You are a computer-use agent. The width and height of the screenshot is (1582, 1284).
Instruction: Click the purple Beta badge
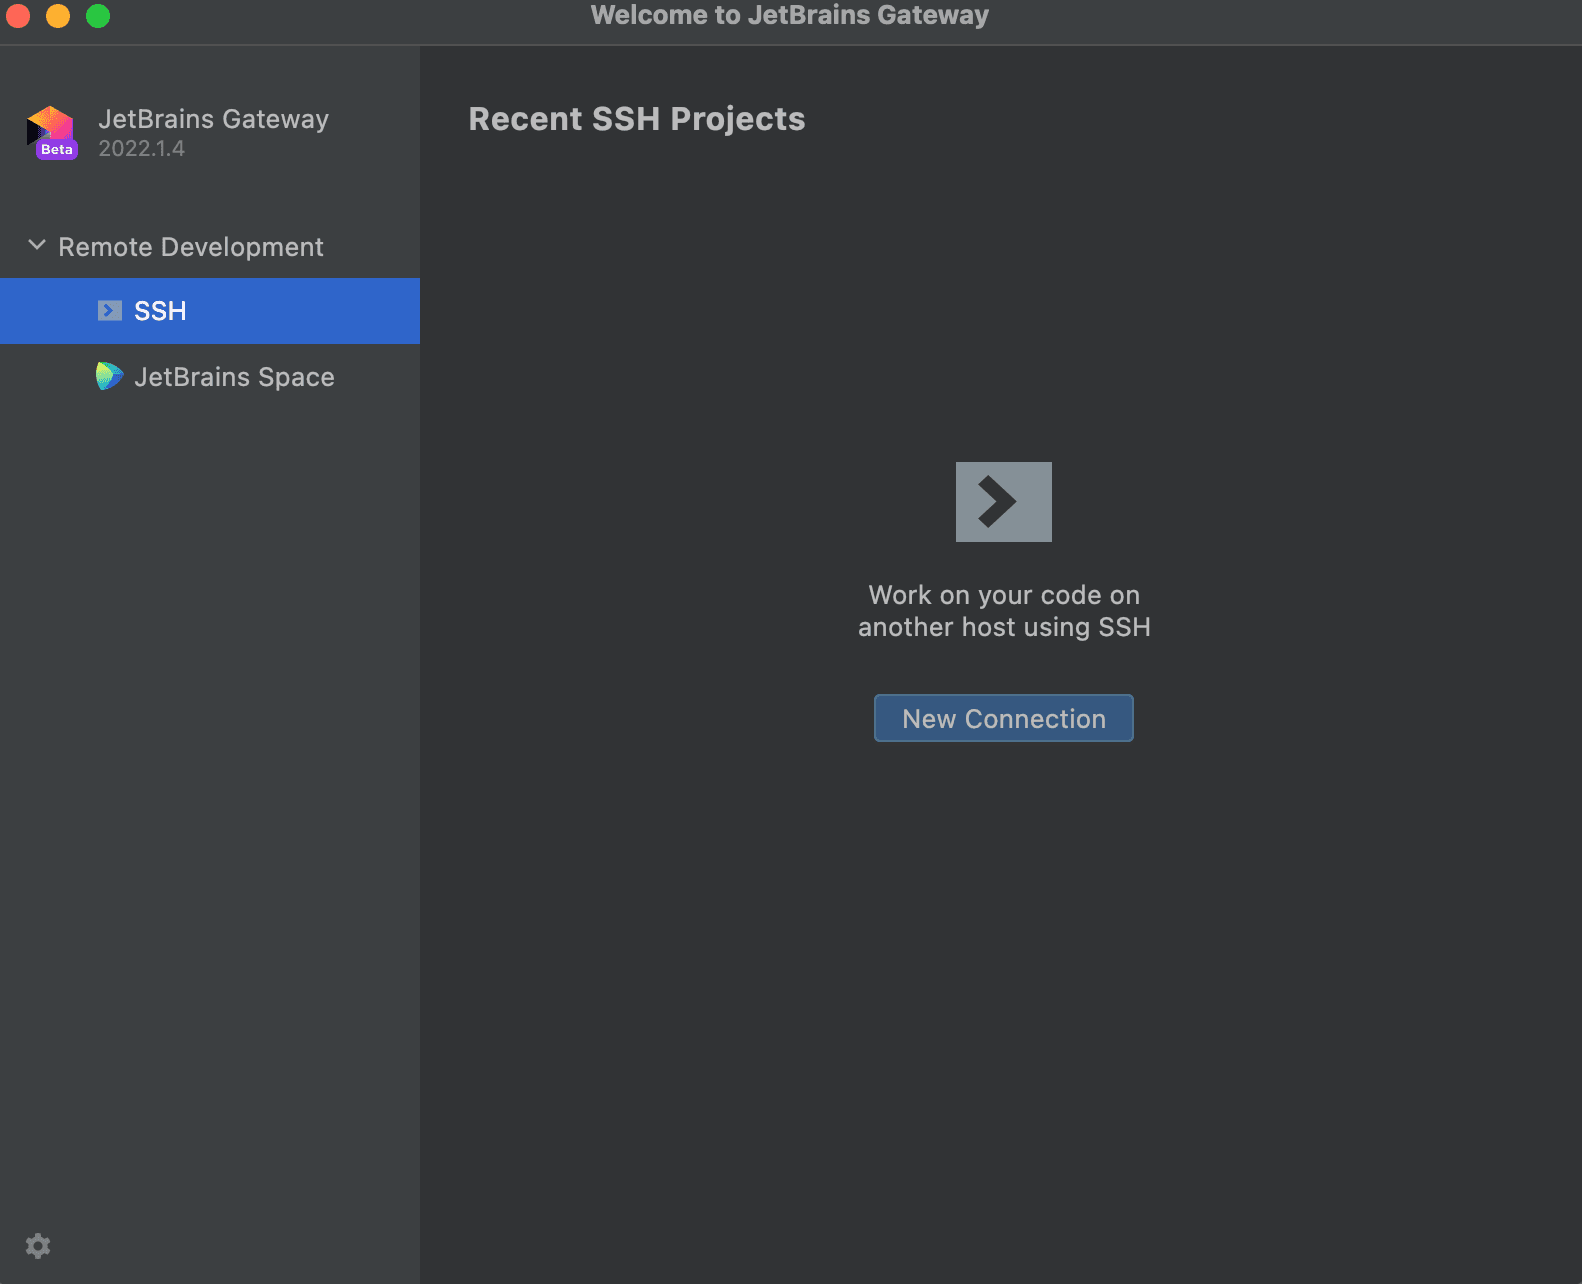pyautogui.click(x=57, y=149)
